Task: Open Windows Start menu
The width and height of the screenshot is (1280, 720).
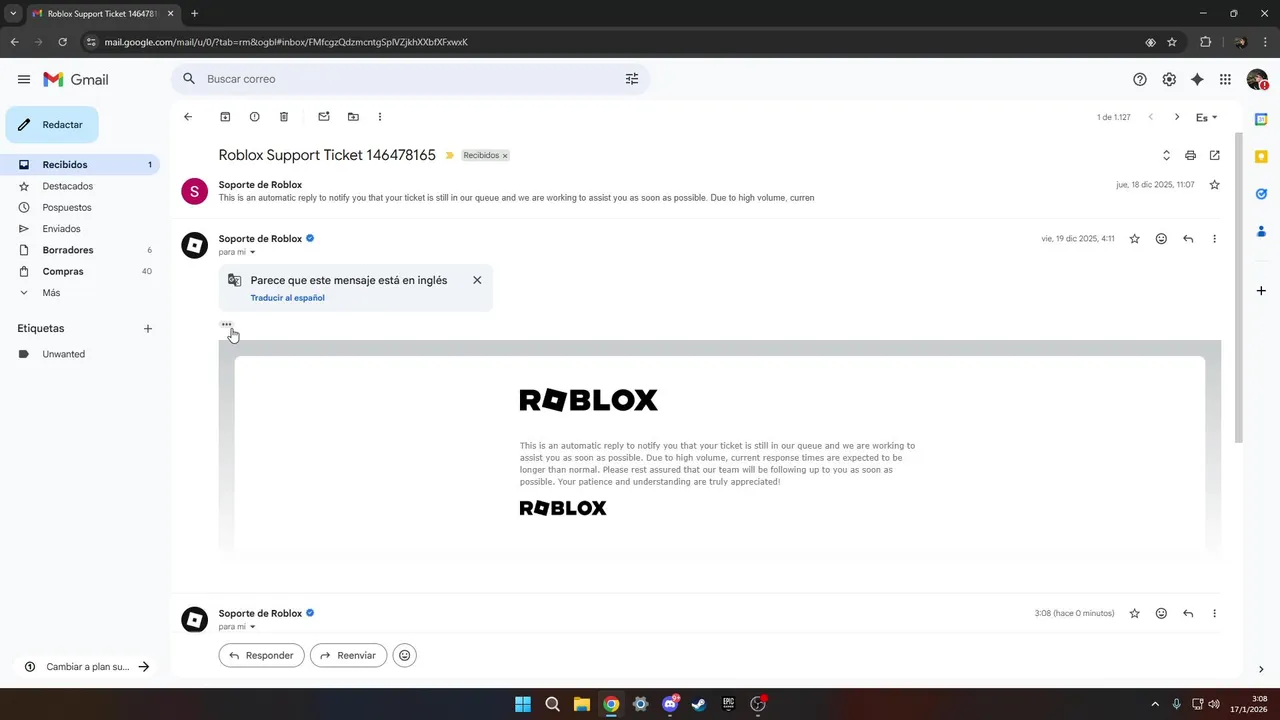Action: (x=523, y=704)
